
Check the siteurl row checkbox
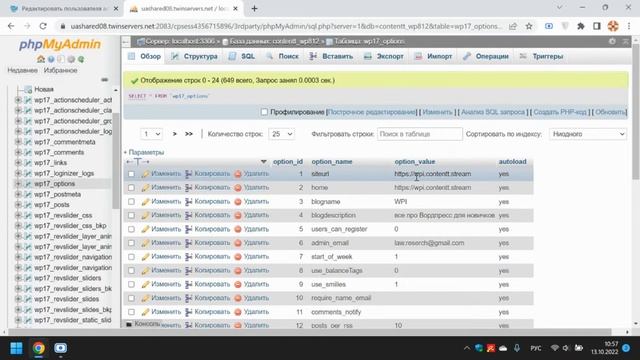pos(131,174)
